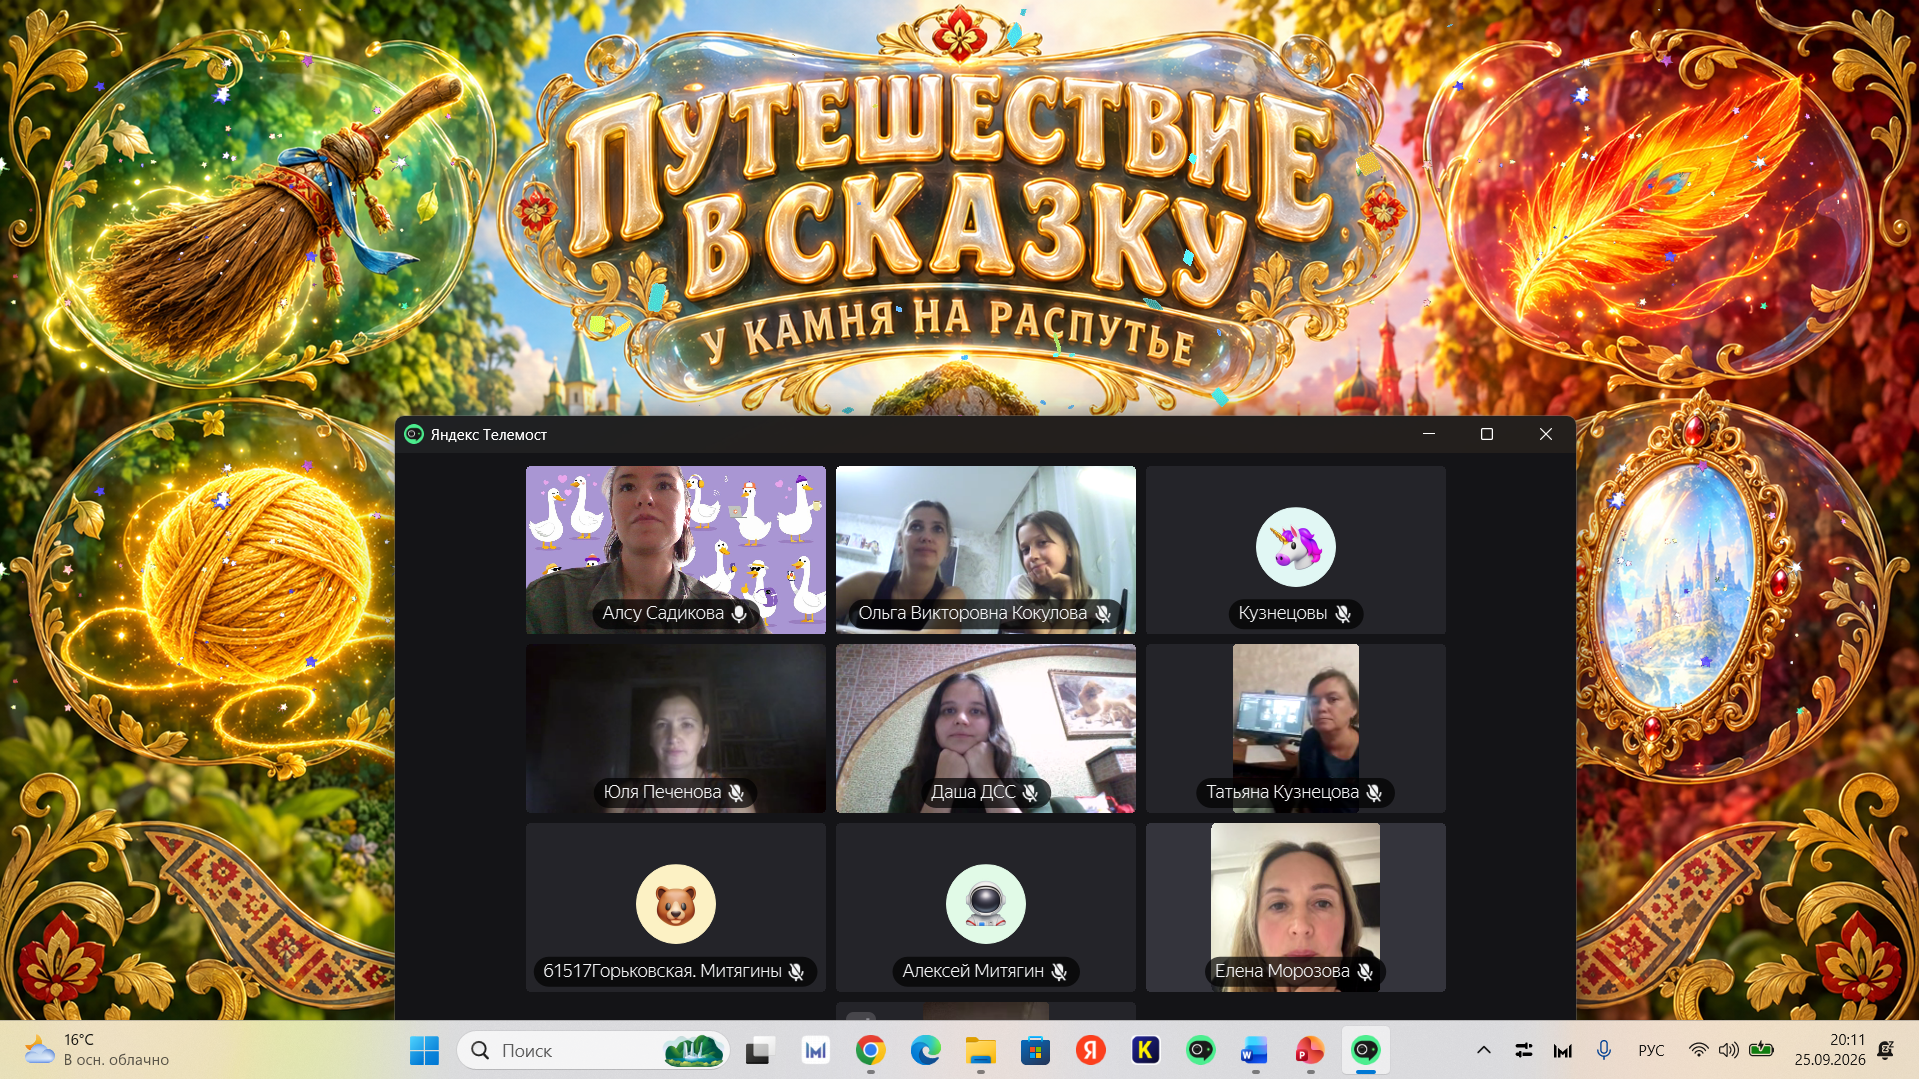Open the volume control in the tray
The width and height of the screenshot is (1919, 1079).
(1728, 1050)
